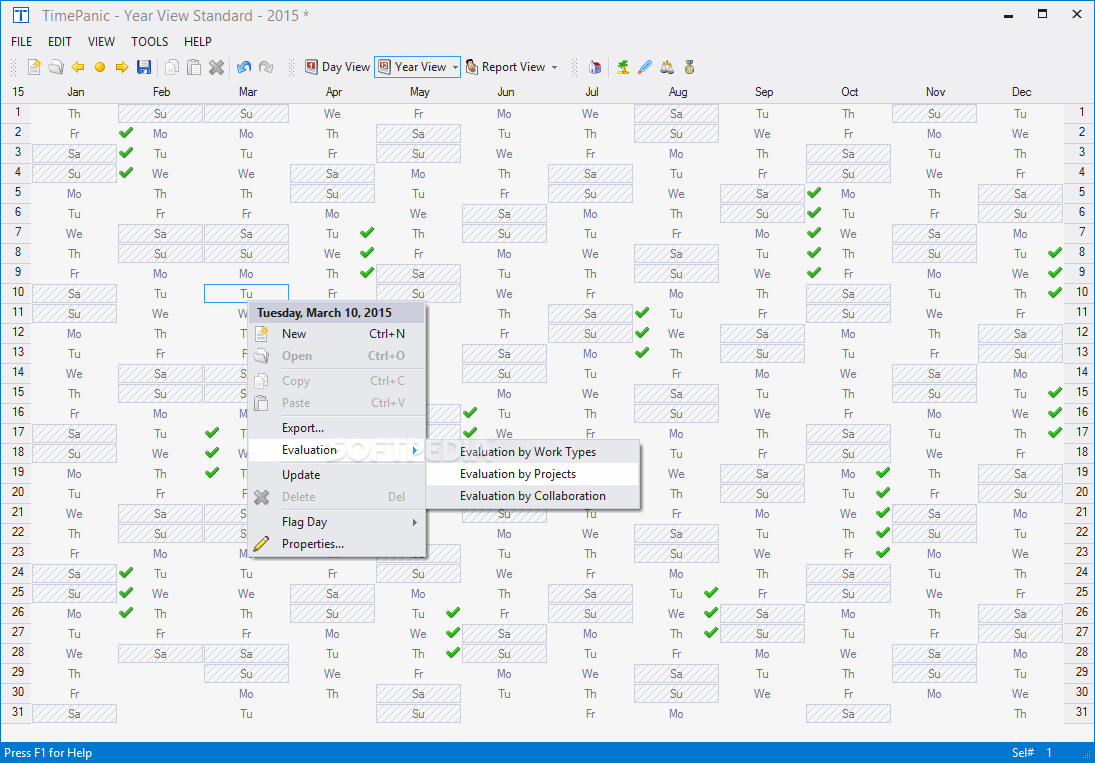Click the TimePanic logo in the title bar
Viewport: 1095px width, 763px height.
[x=21, y=15]
